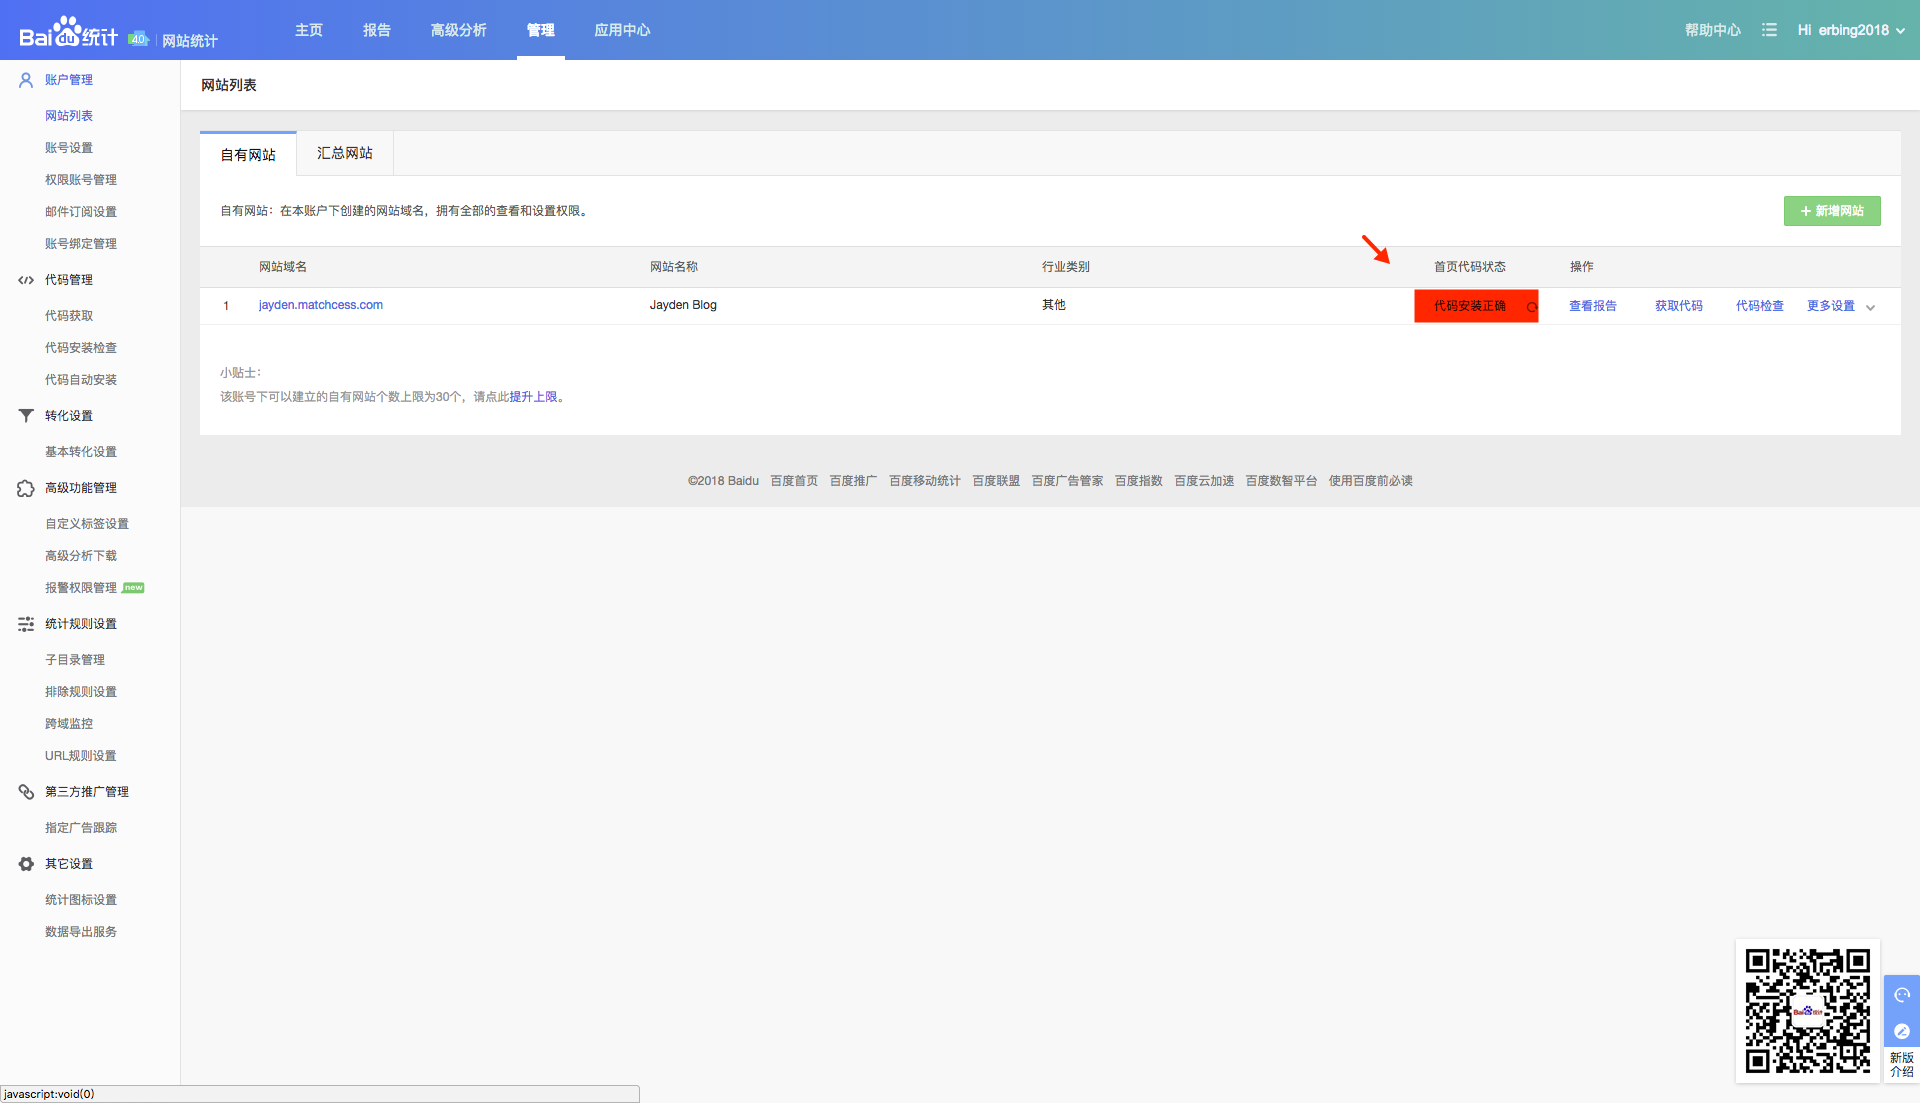Image resolution: width=1920 pixels, height=1103 pixels.
Task: Click the 代码管理 code brackets icon
Action: pyautogui.click(x=26, y=280)
